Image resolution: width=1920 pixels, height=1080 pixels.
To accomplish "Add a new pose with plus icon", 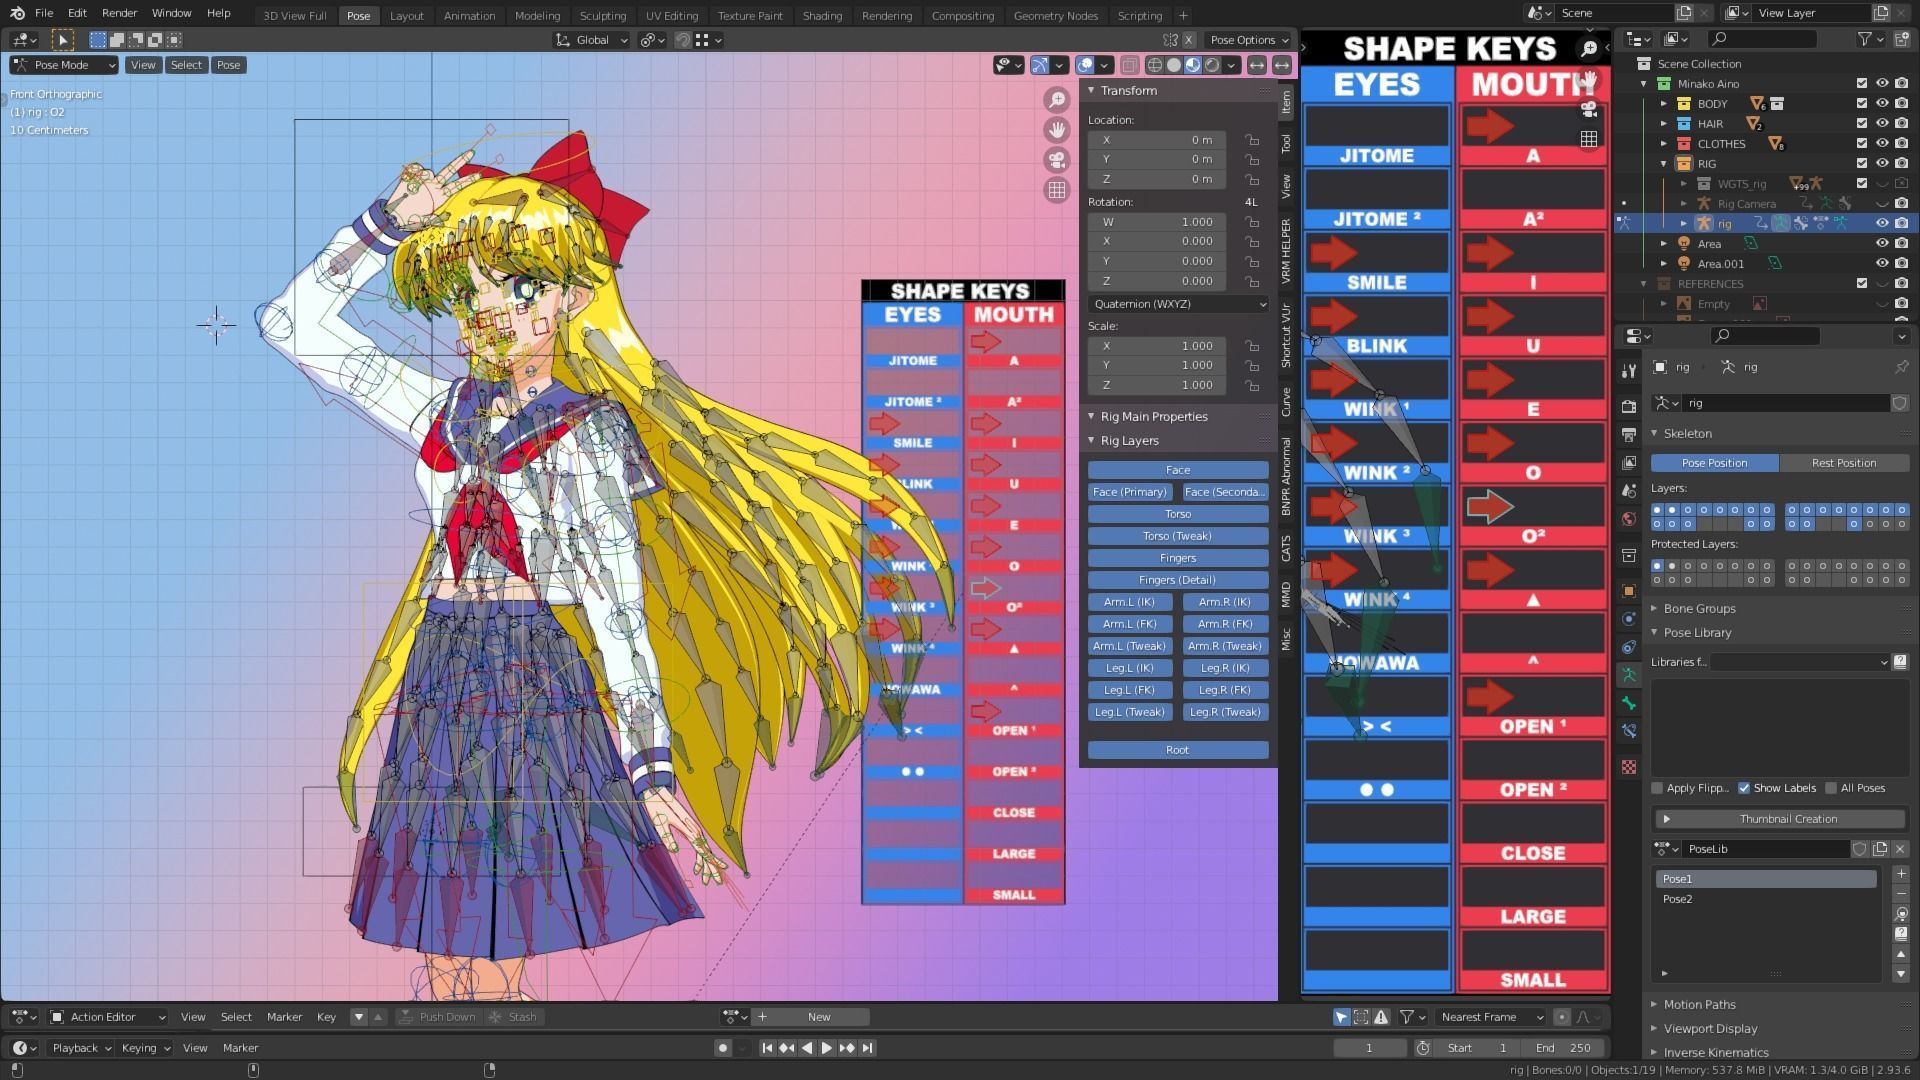I will click(1901, 874).
